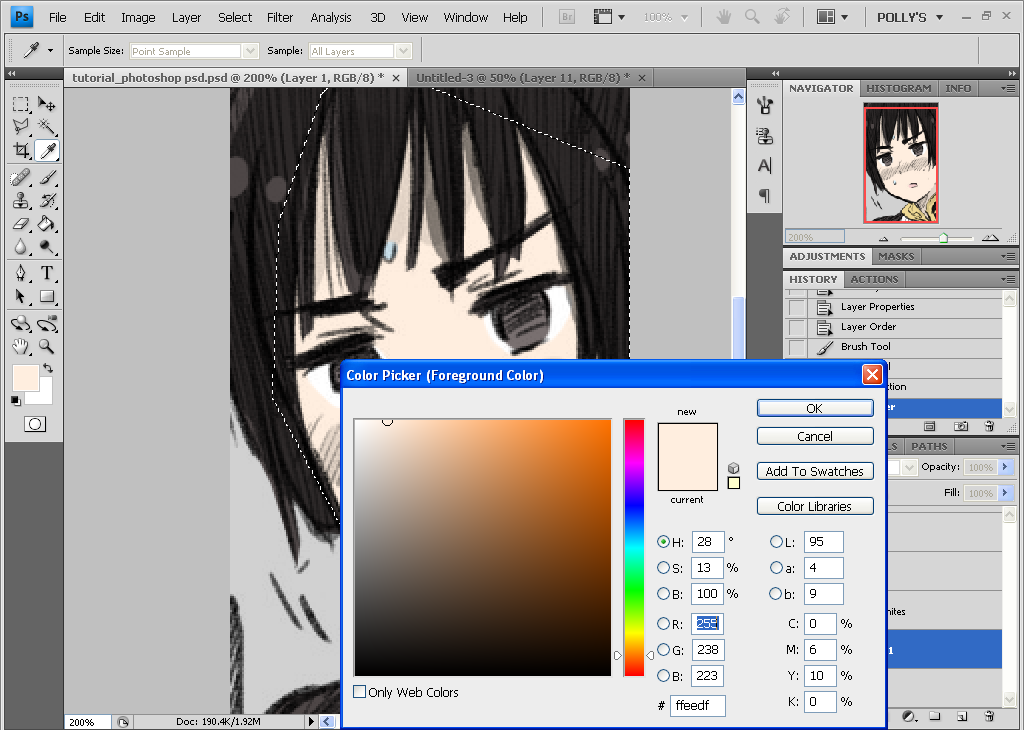Select the Brush tool in the toolbox
1024x730 pixels.
click(47, 177)
